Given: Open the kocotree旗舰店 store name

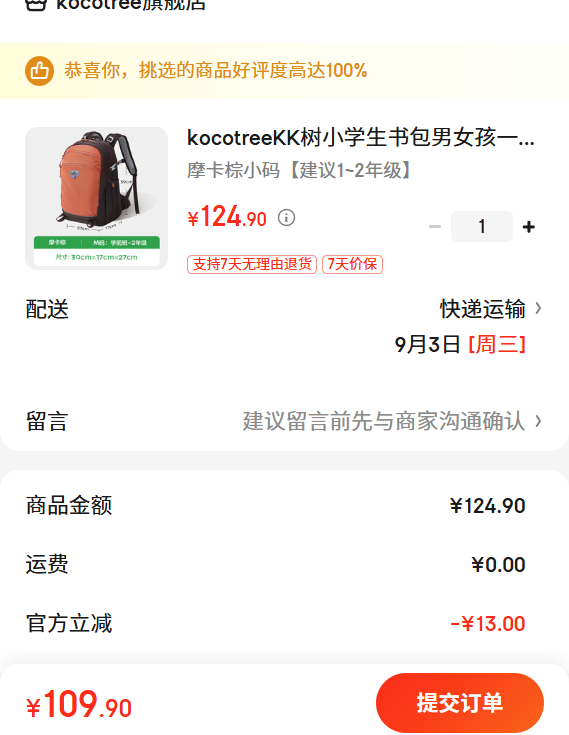Looking at the screenshot, I should [131, 5].
